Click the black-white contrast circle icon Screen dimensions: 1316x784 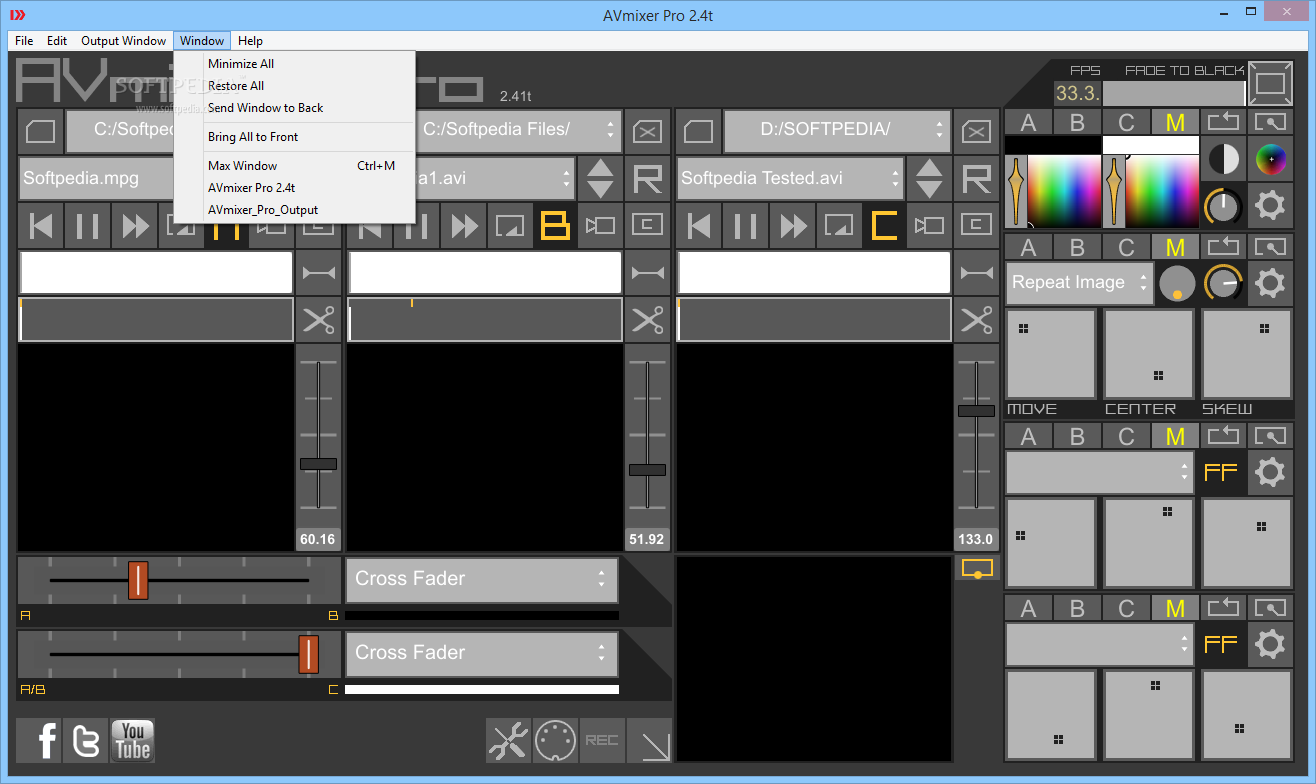1222,159
